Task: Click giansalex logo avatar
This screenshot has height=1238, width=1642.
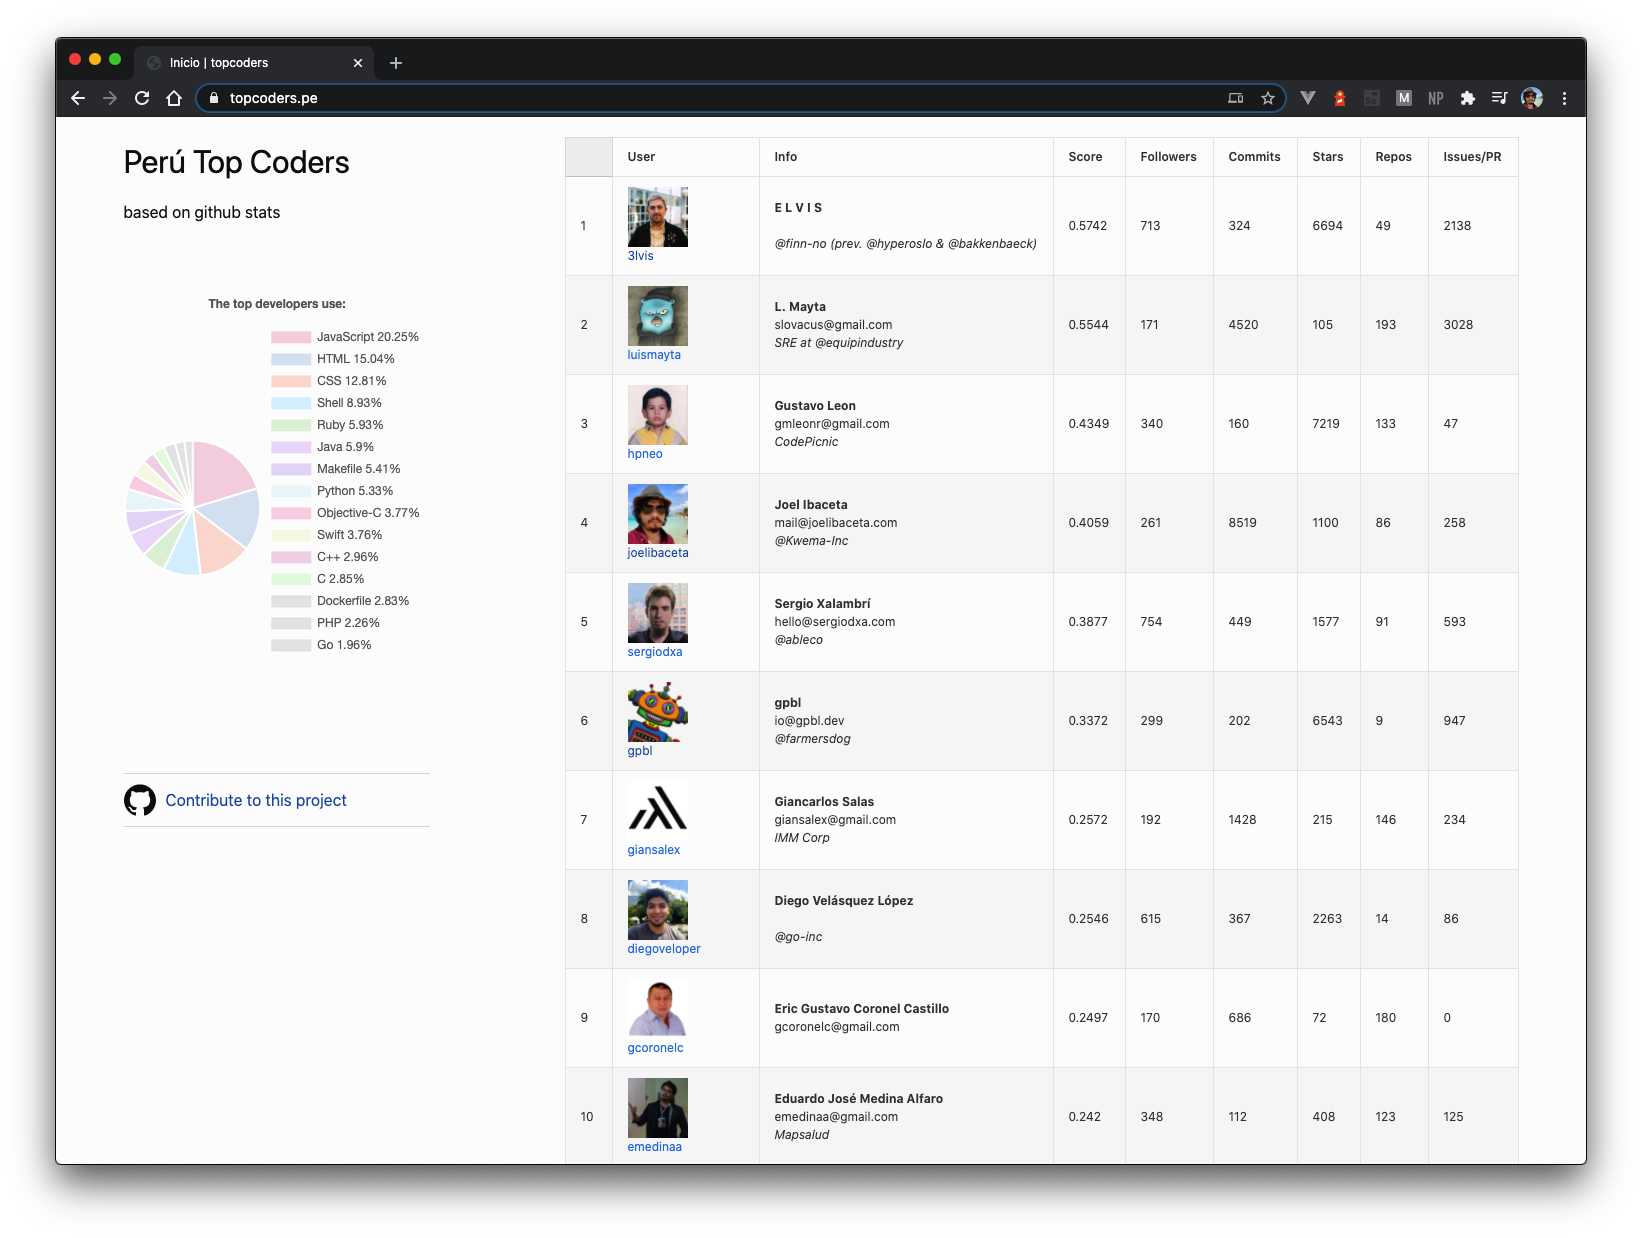Action: pyautogui.click(x=658, y=811)
